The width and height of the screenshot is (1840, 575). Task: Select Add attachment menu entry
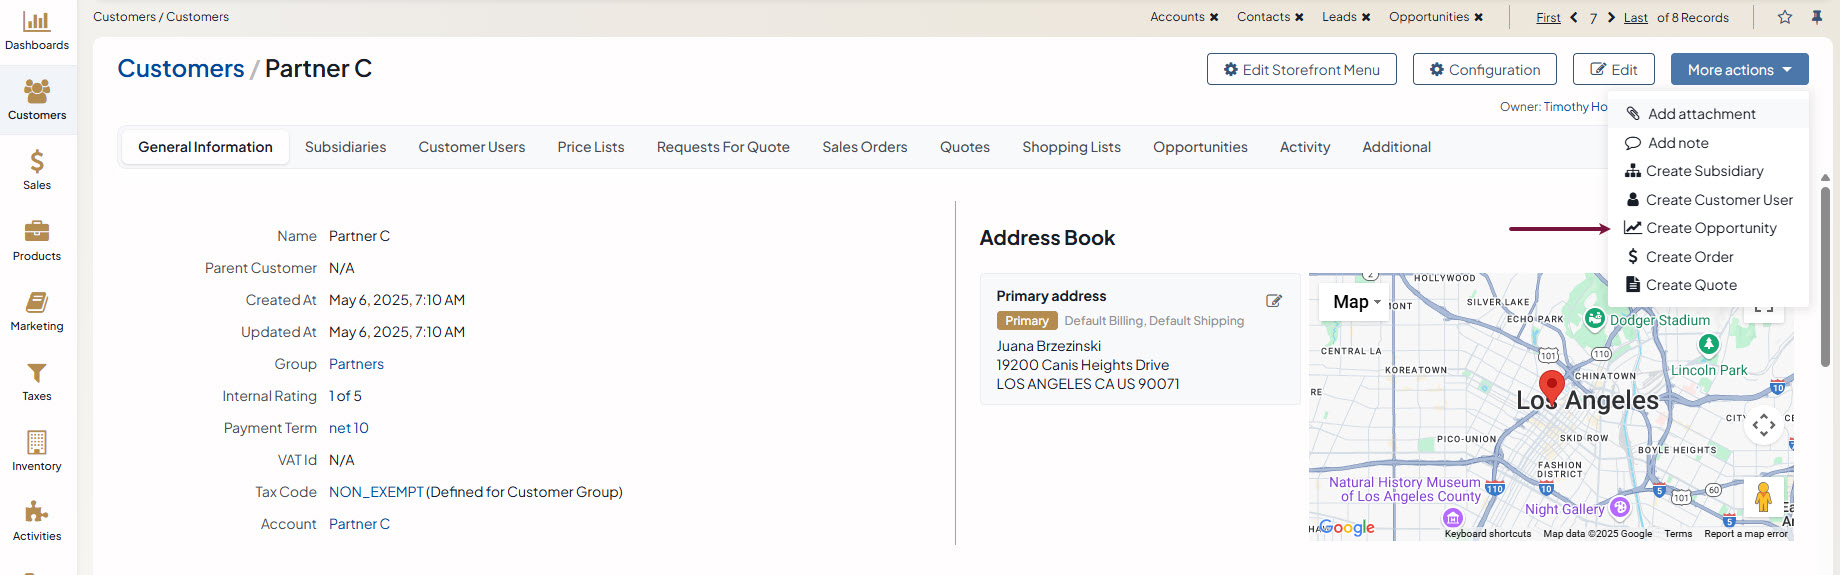pos(1701,114)
